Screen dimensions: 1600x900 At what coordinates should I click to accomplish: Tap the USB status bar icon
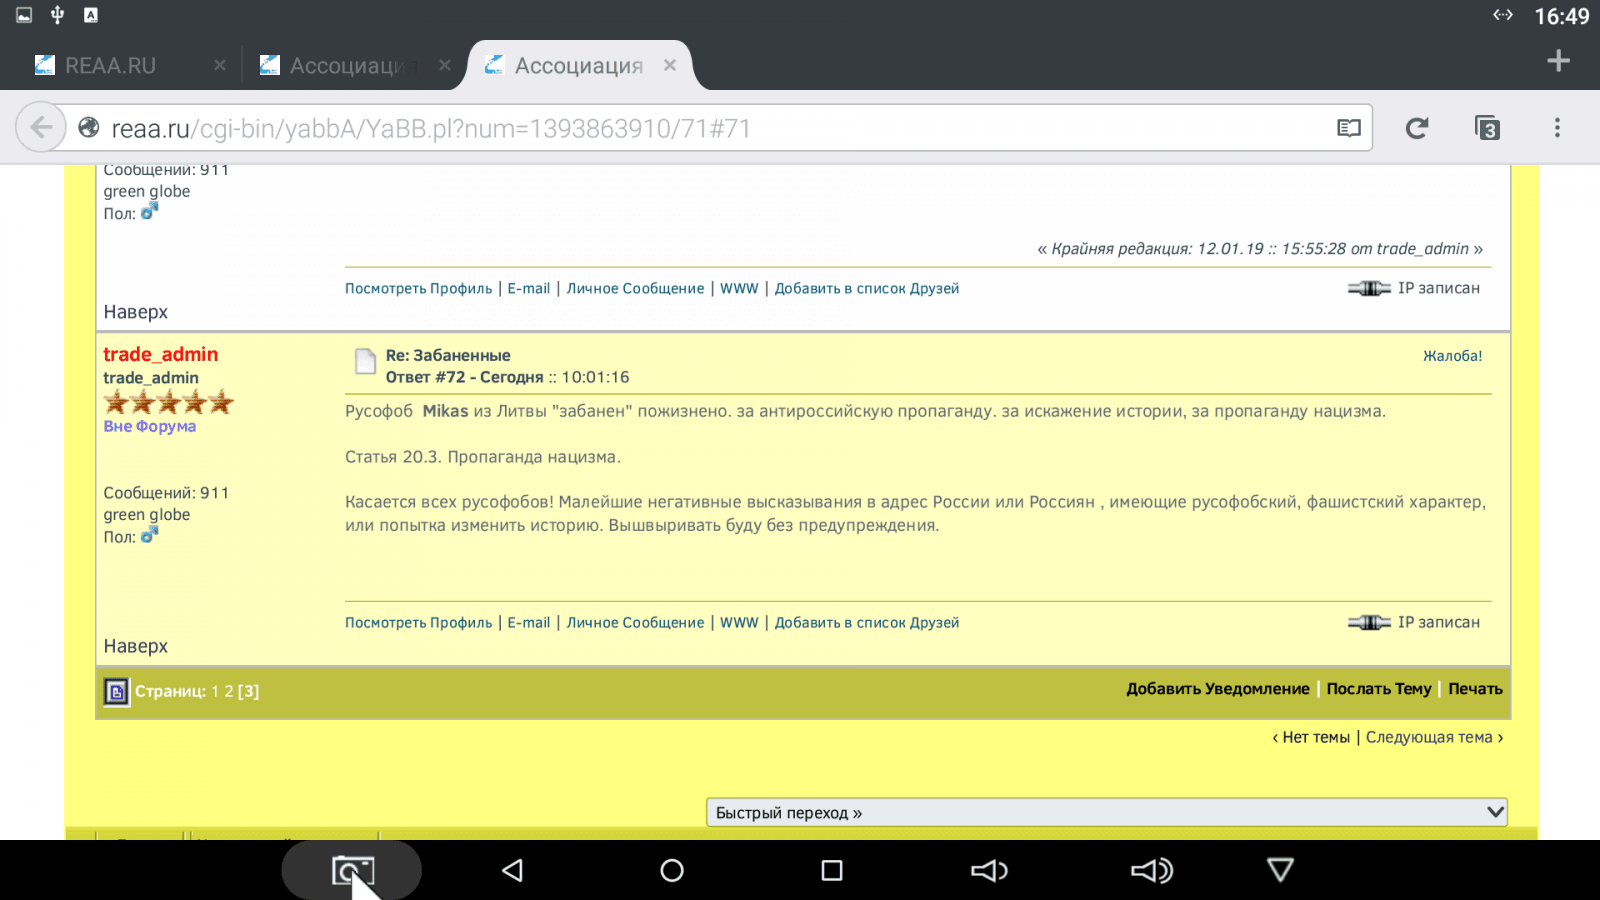point(57,15)
